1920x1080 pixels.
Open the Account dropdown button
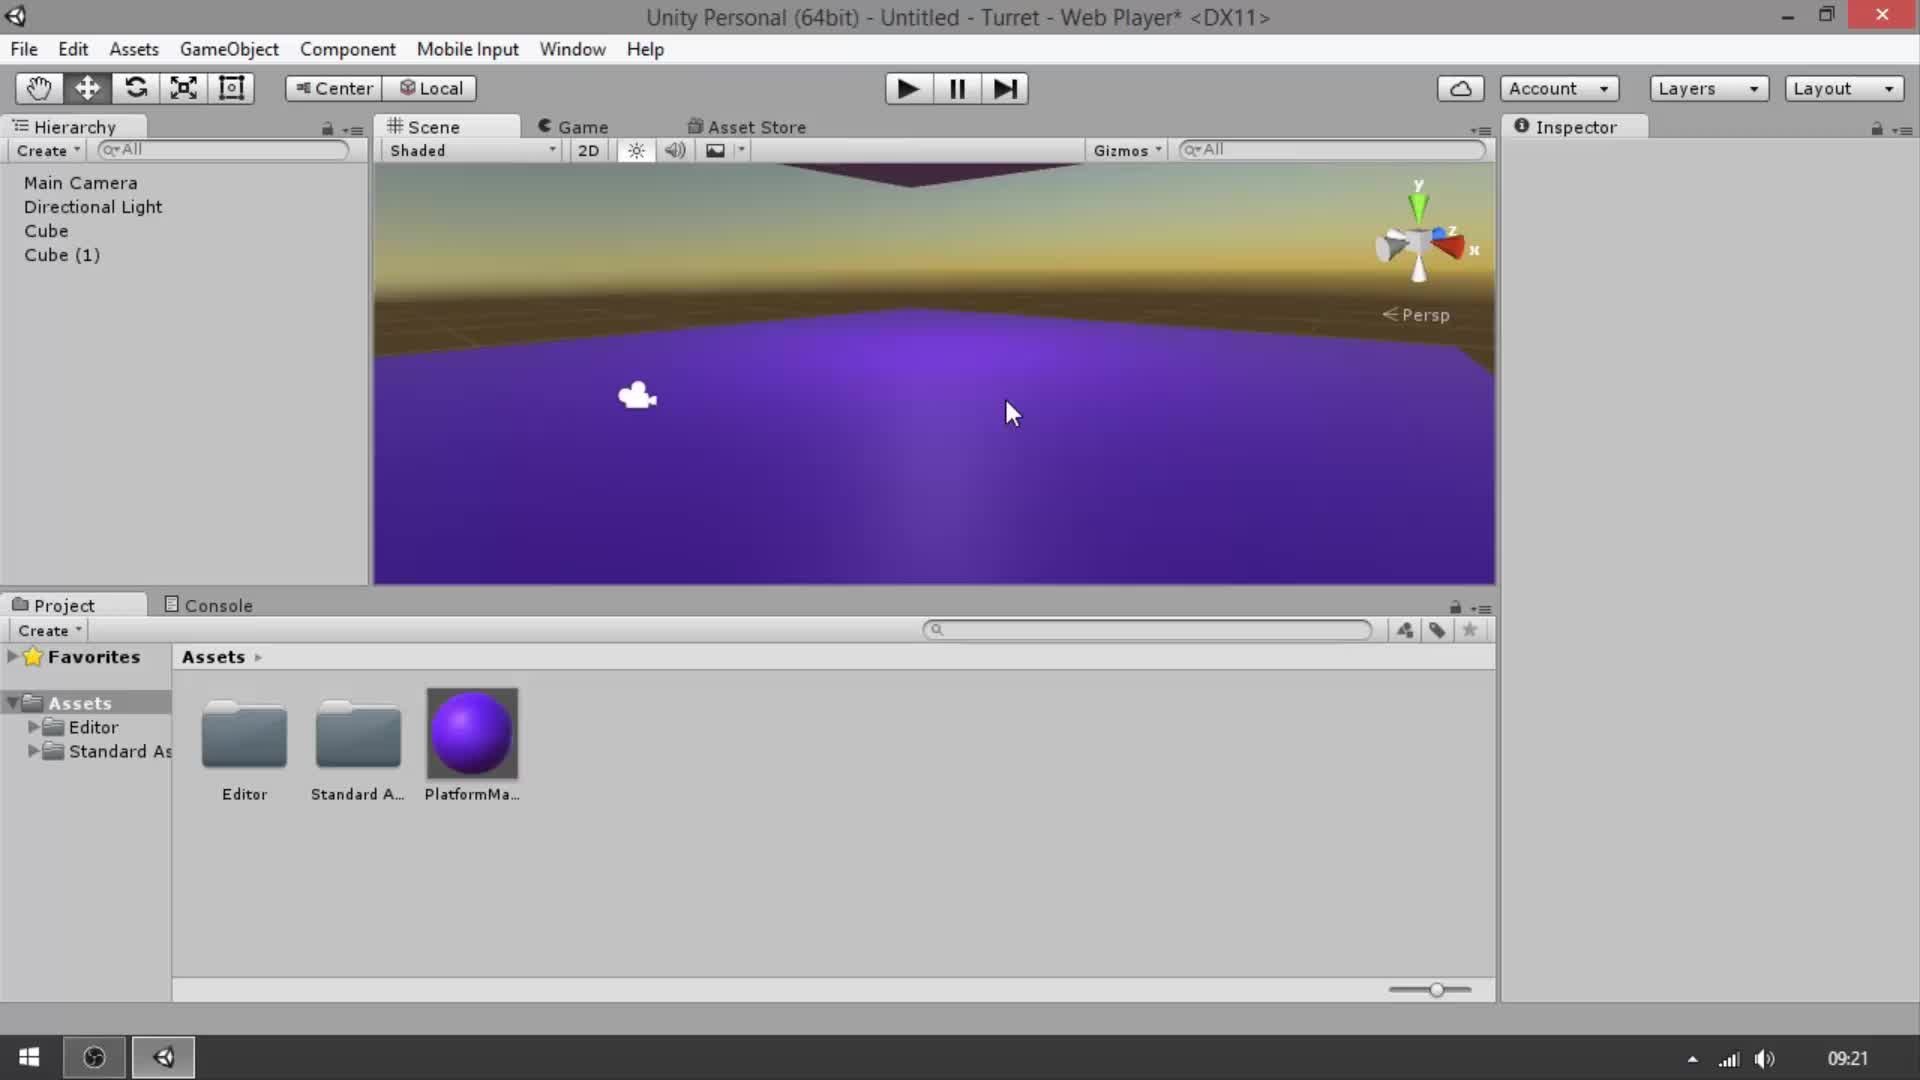(1559, 88)
